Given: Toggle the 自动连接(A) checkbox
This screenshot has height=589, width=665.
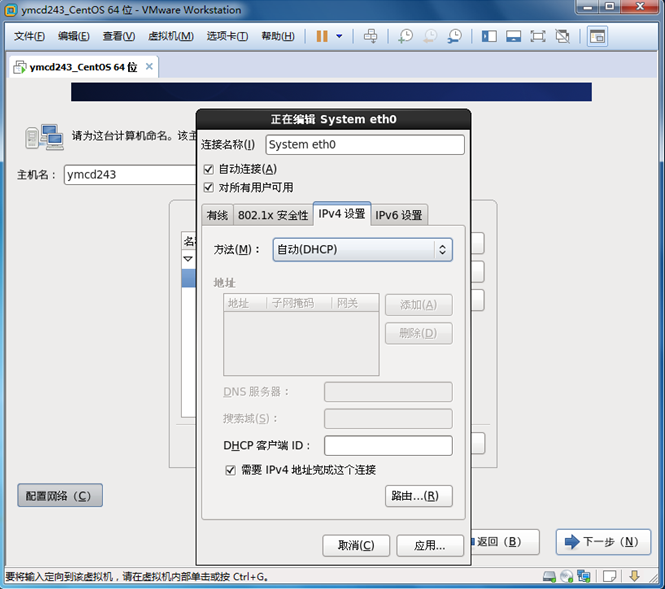Looking at the screenshot, I should [x=208, y=169].
